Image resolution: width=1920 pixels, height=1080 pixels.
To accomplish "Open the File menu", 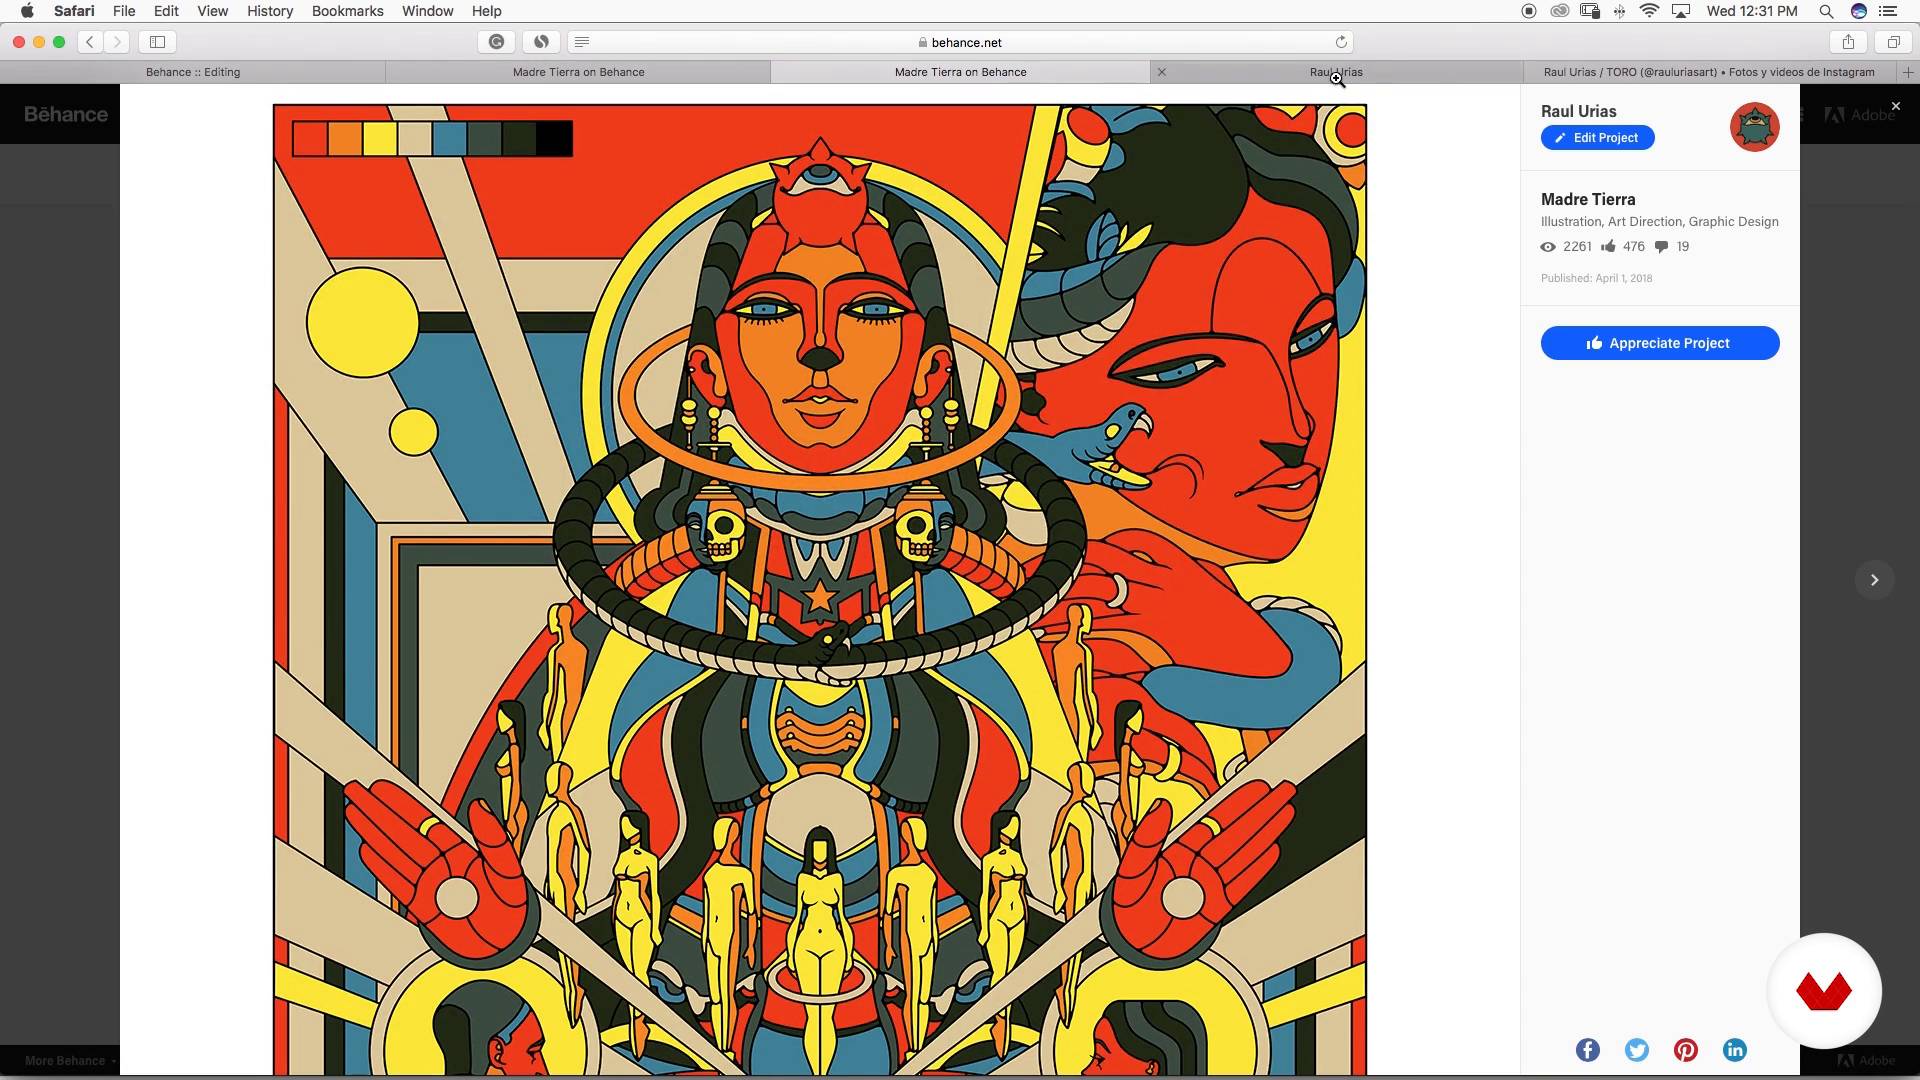I will 124,11.
